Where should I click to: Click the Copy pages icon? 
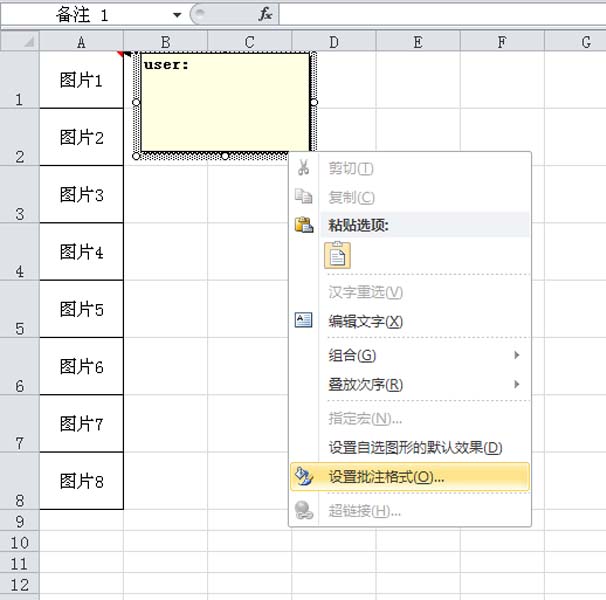pos(304,197)
